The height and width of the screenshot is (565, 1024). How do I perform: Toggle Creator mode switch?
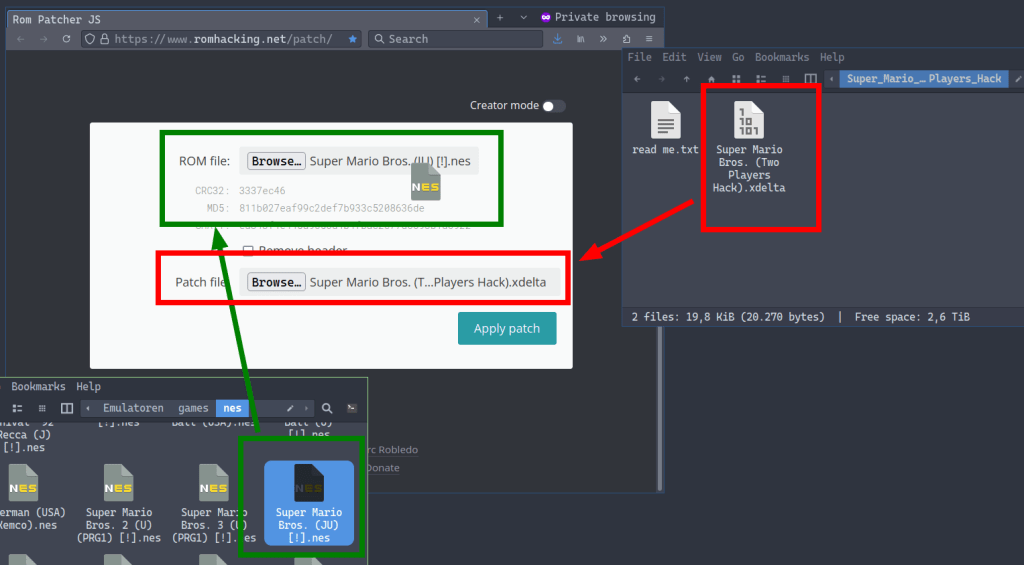[553, 106]
